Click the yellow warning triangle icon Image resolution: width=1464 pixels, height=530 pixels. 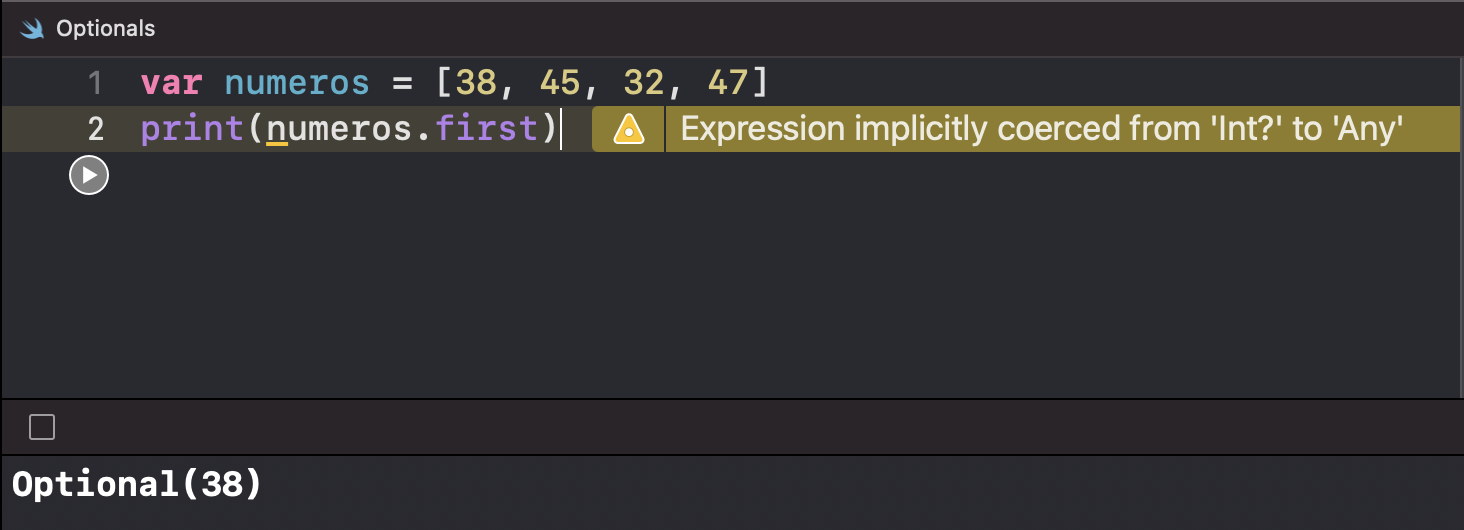click(x=628, y=129)
